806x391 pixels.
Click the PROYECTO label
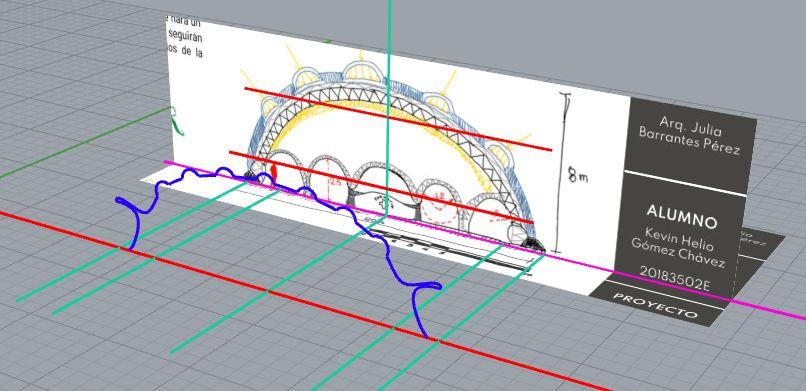[x=656, y=306]
